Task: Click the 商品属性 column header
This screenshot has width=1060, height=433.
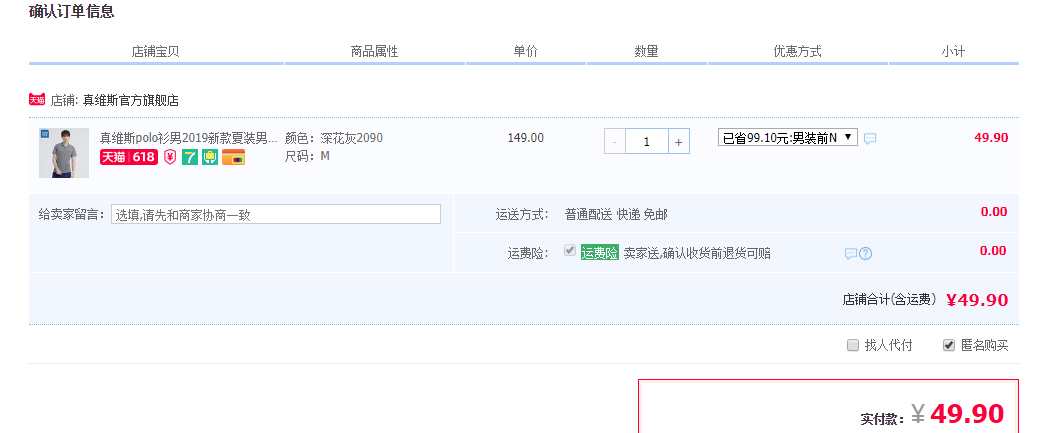Action: [375, 51]
